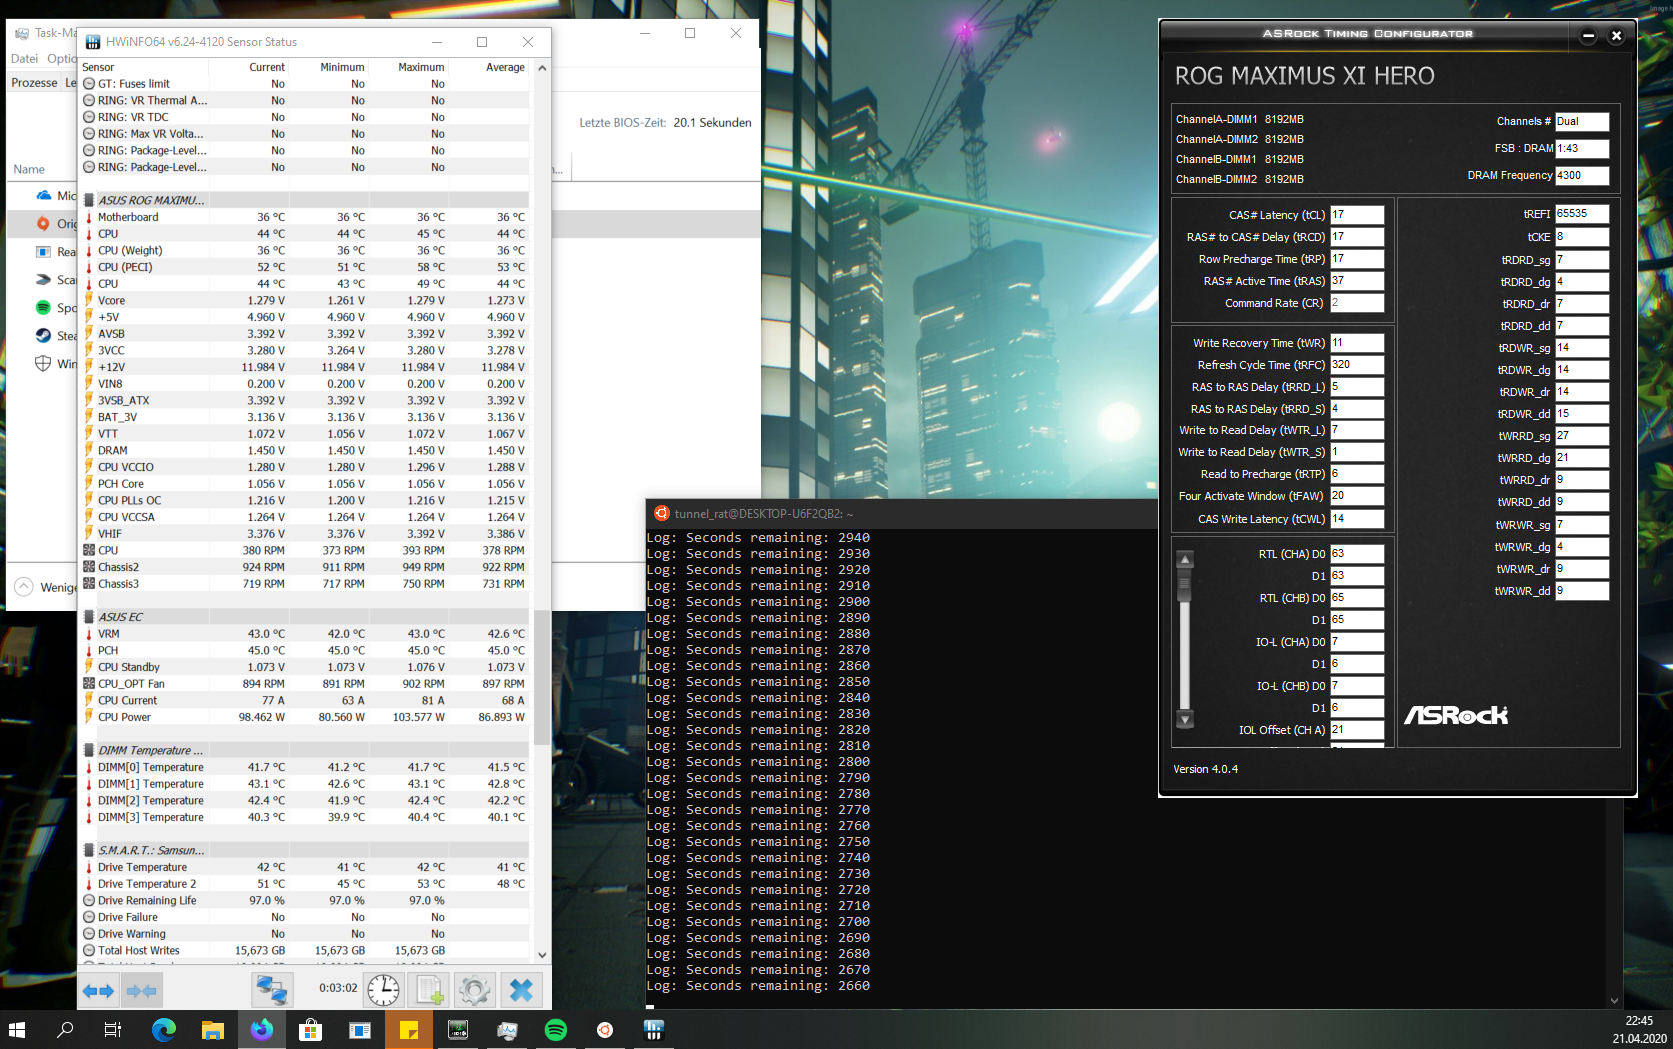
Task: Click the tWRRD_sg value field
Action: point(1582,436)
